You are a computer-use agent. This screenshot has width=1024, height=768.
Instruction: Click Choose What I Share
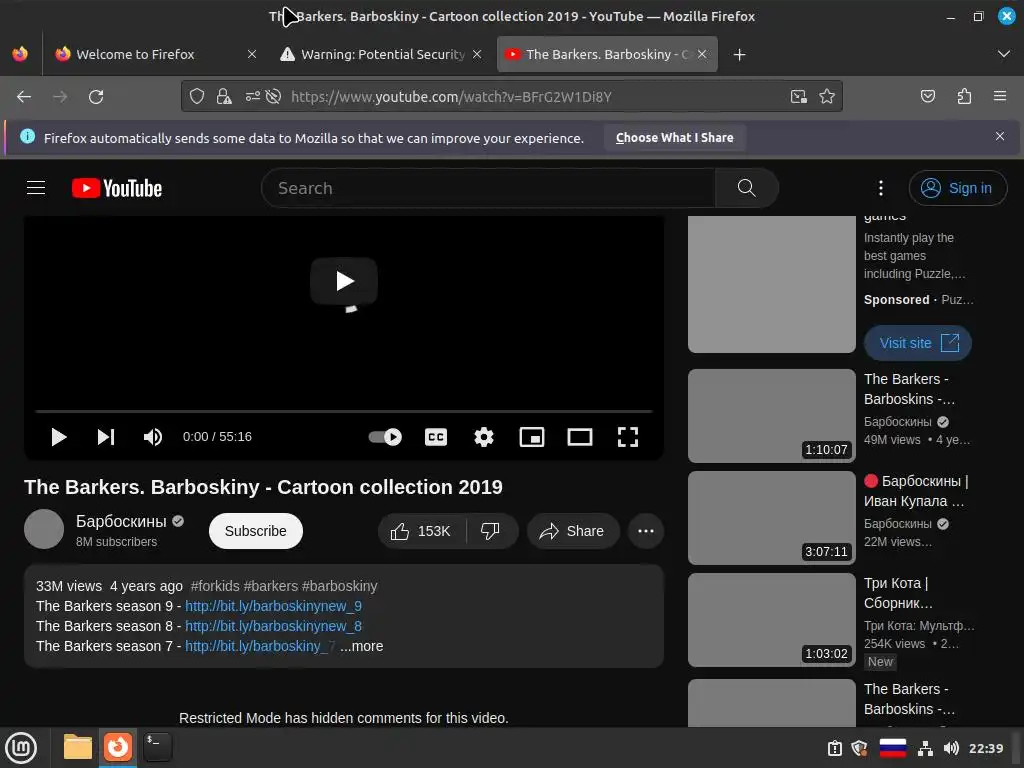click(x=674, y=138)
